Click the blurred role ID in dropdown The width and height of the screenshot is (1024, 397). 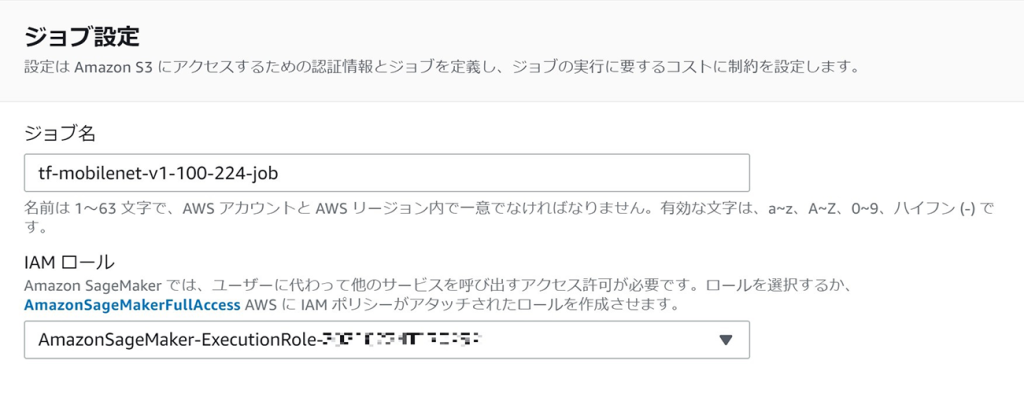pyautogui.click(x=402, y=340)
